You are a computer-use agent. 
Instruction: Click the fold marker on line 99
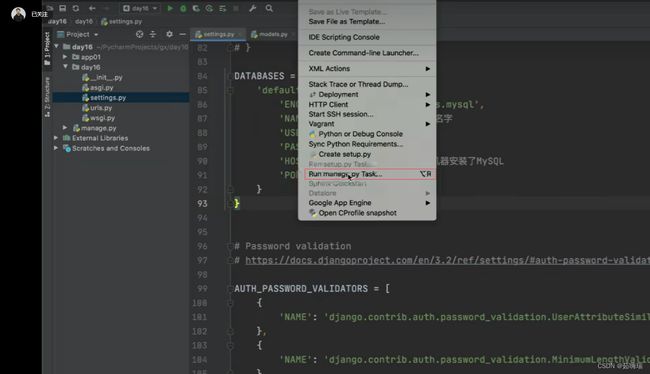pos(230,289)
